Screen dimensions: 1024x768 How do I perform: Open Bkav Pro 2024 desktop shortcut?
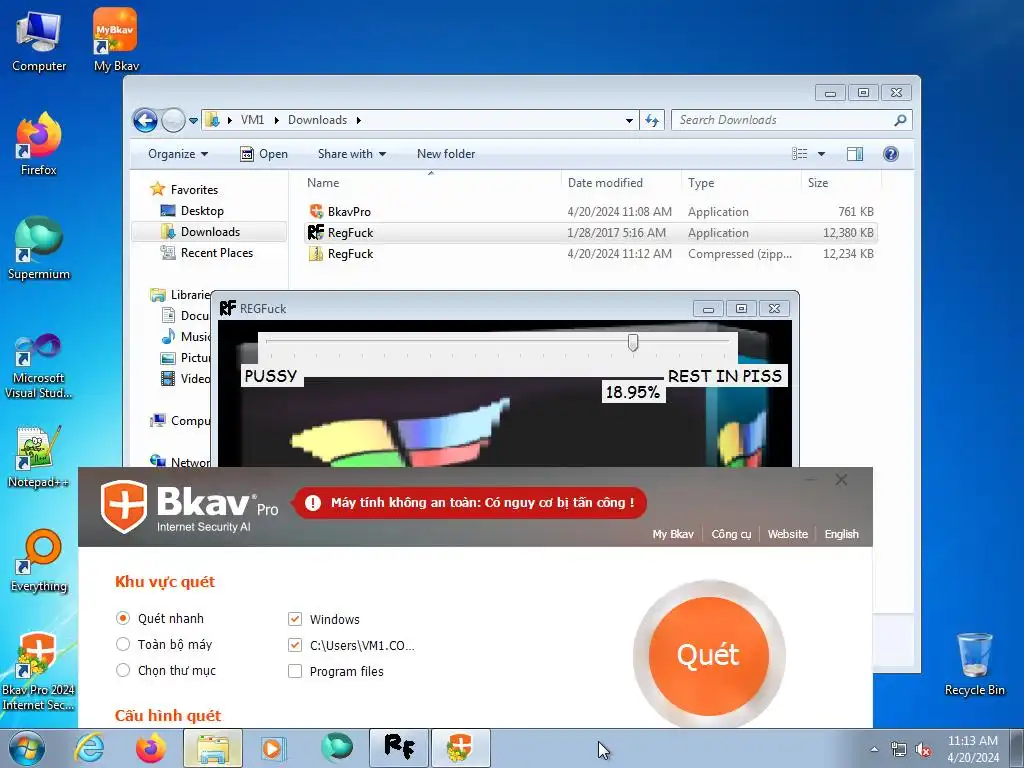click(39, 671)
